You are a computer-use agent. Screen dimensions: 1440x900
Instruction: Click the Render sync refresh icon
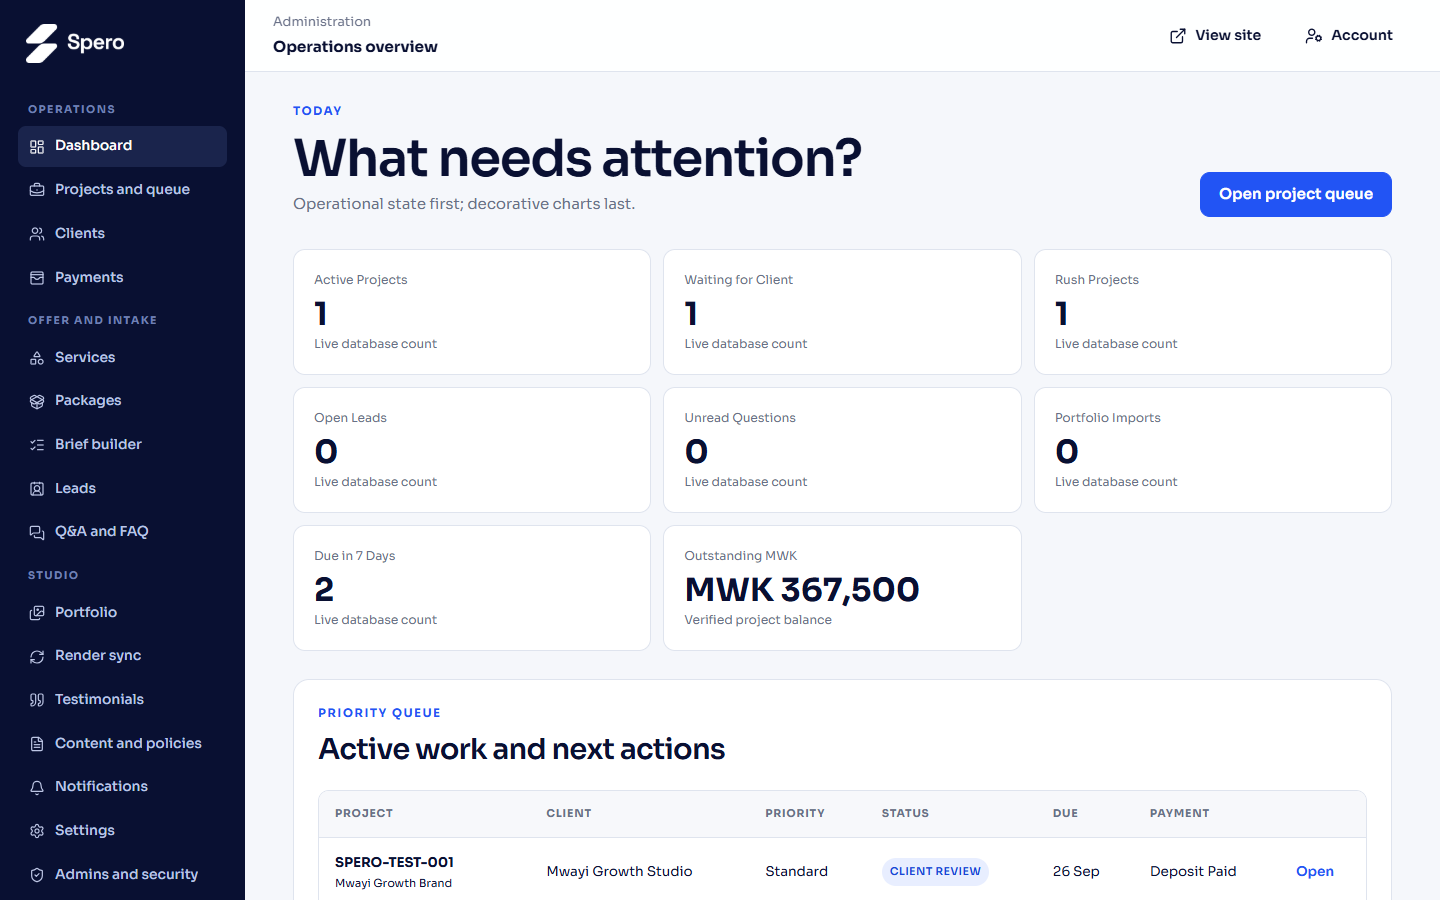pos(37,656)
